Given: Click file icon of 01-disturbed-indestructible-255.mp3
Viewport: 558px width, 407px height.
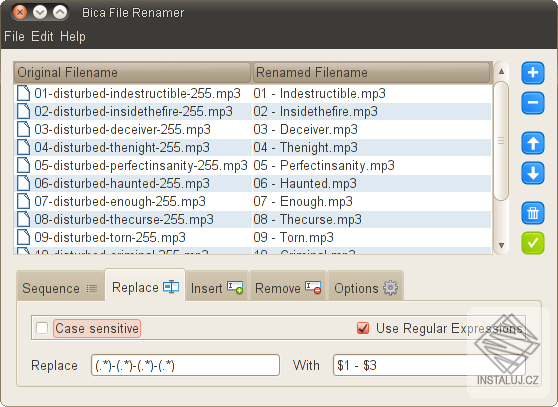Looking at the screenshot, I should coord(23,93).
